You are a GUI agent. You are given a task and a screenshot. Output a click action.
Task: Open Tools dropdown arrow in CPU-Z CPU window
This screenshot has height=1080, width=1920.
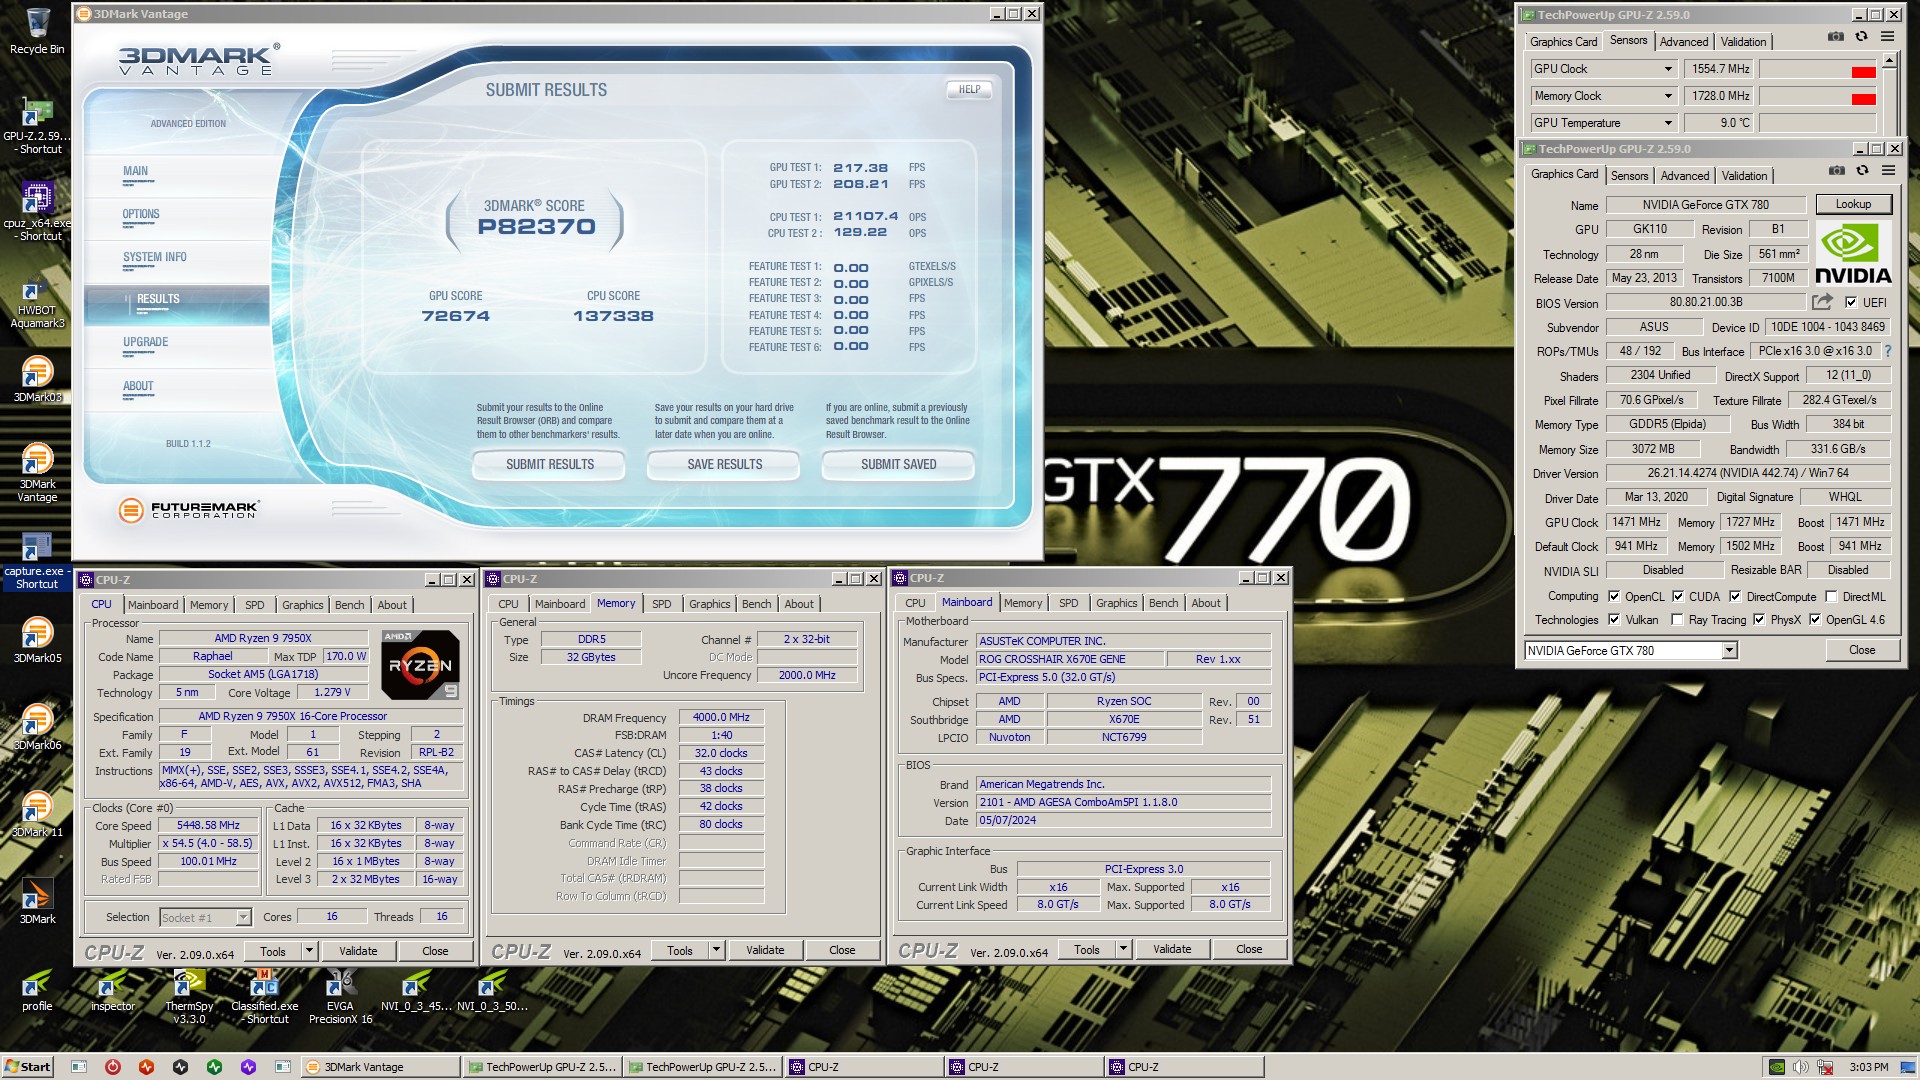tap(309, 951)
